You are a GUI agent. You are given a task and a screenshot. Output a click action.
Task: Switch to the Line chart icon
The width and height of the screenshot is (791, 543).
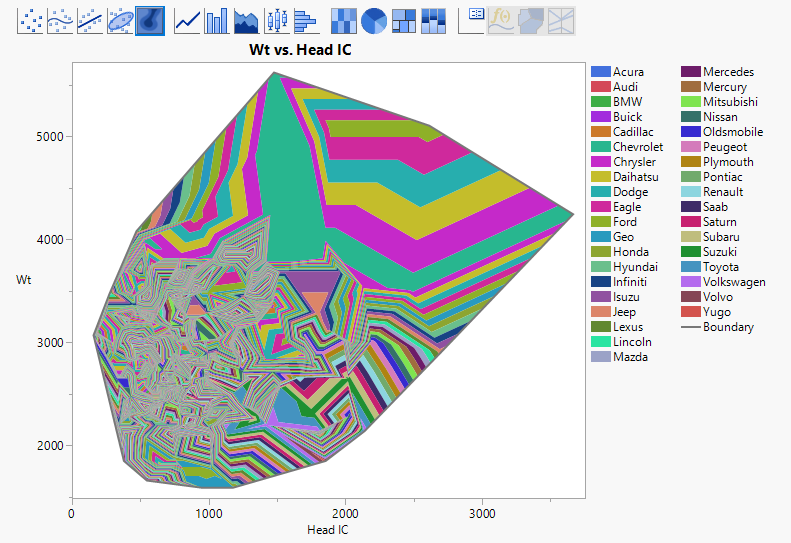pyautogui.click(x=187, y=20)
